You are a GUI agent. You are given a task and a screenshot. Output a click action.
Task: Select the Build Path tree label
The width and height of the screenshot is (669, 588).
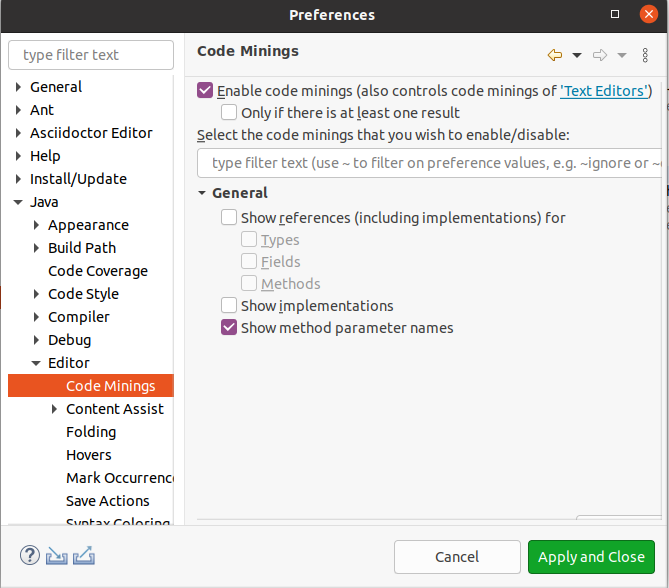[82, 248]
